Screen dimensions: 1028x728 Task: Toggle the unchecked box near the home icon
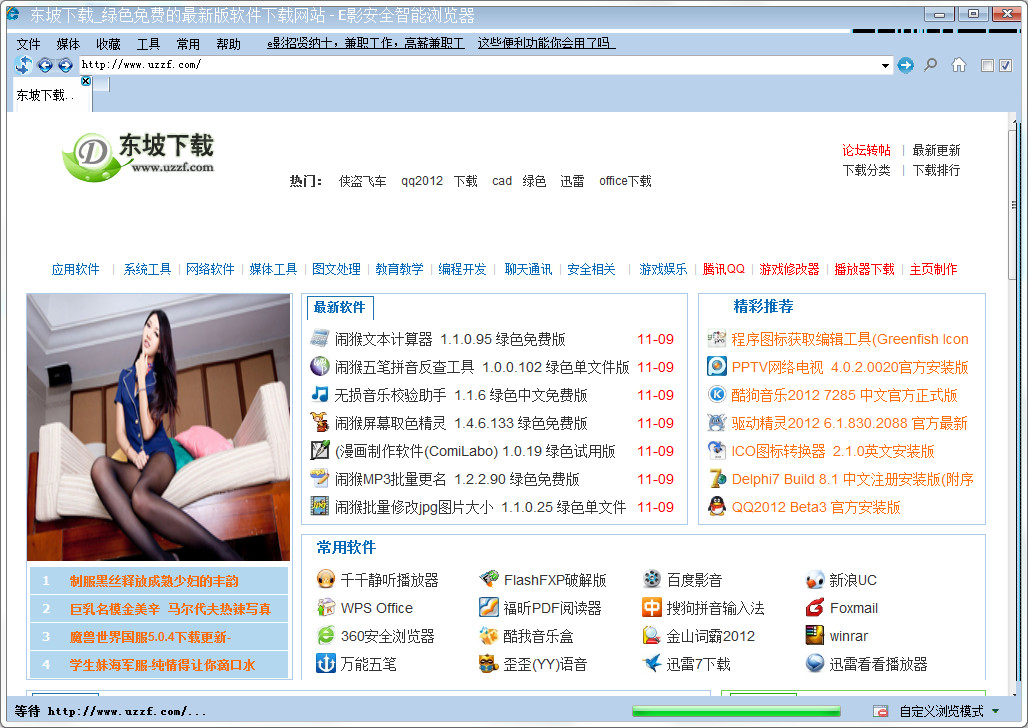point(987,66)
